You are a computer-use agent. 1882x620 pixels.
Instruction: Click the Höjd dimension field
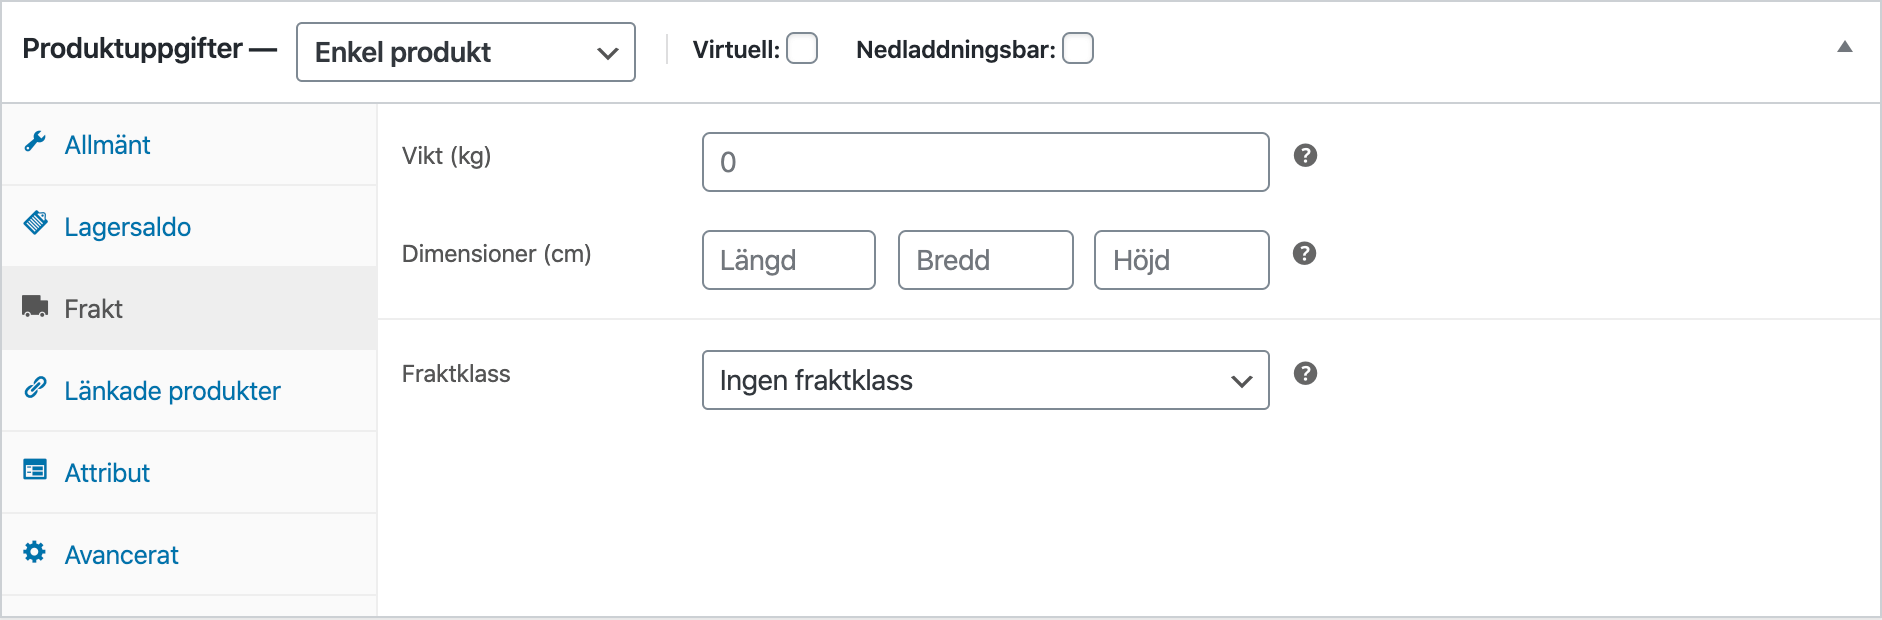point(1181,260)
